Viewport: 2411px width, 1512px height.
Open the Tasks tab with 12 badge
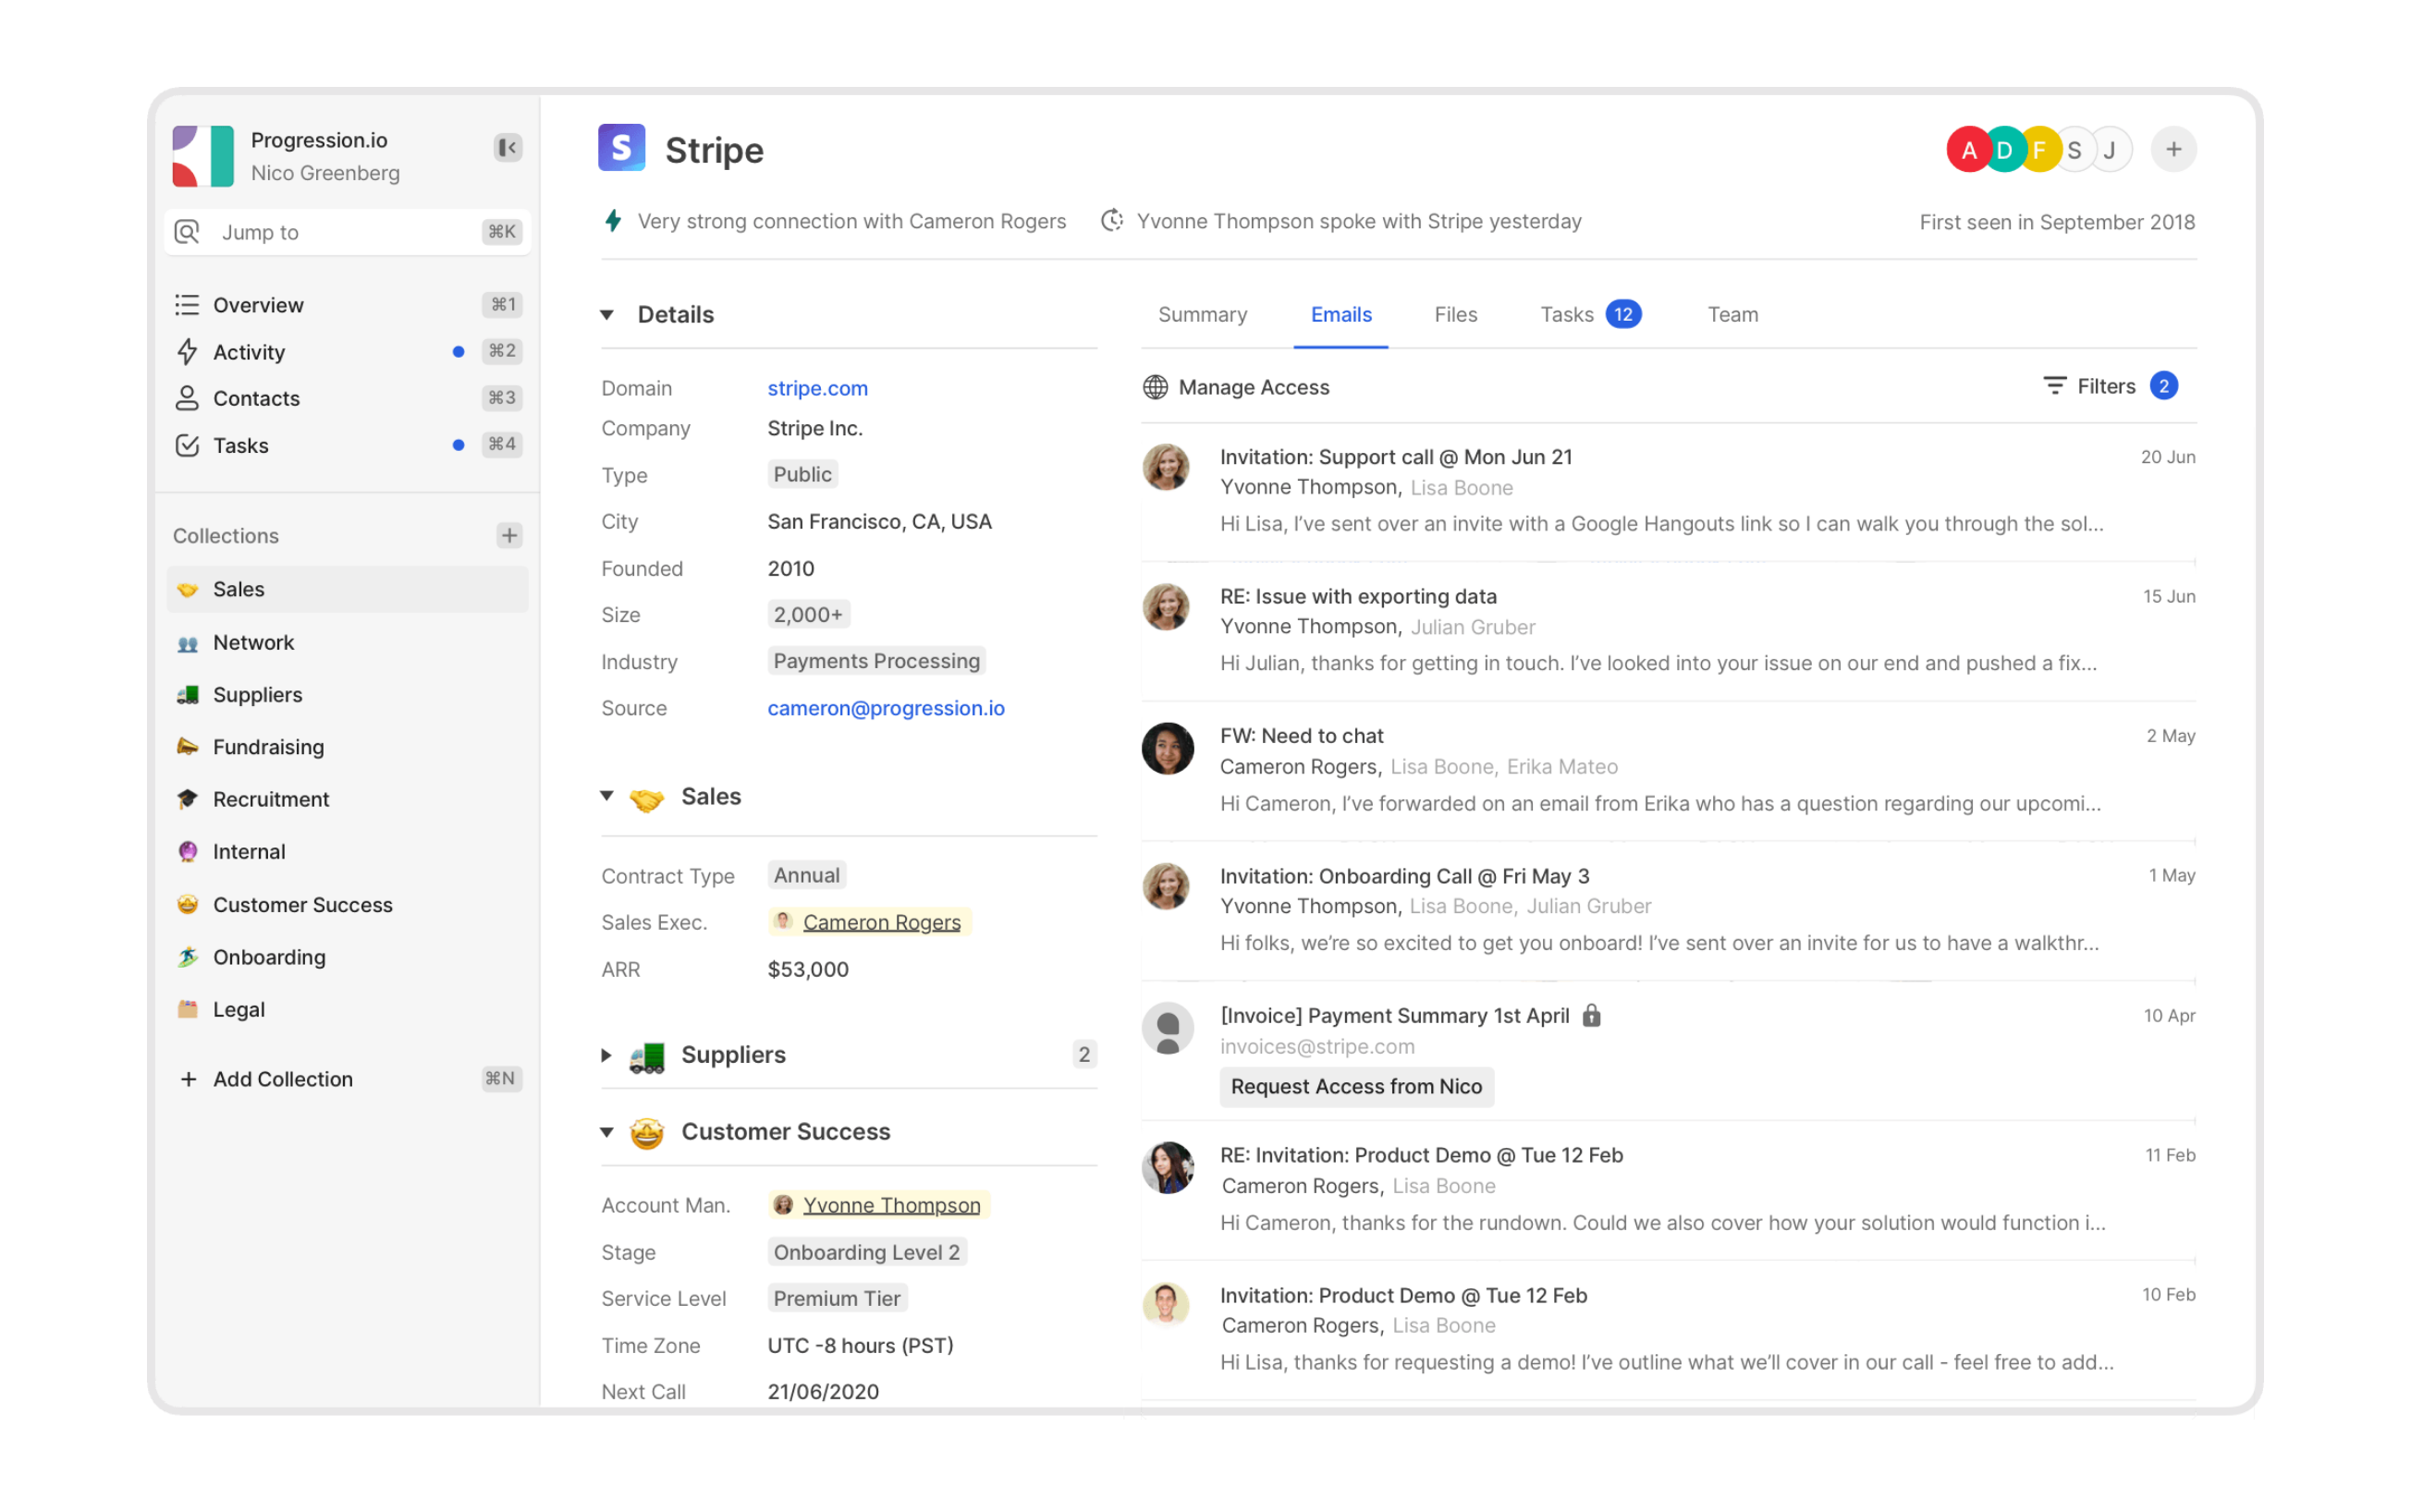point(1590,314)
